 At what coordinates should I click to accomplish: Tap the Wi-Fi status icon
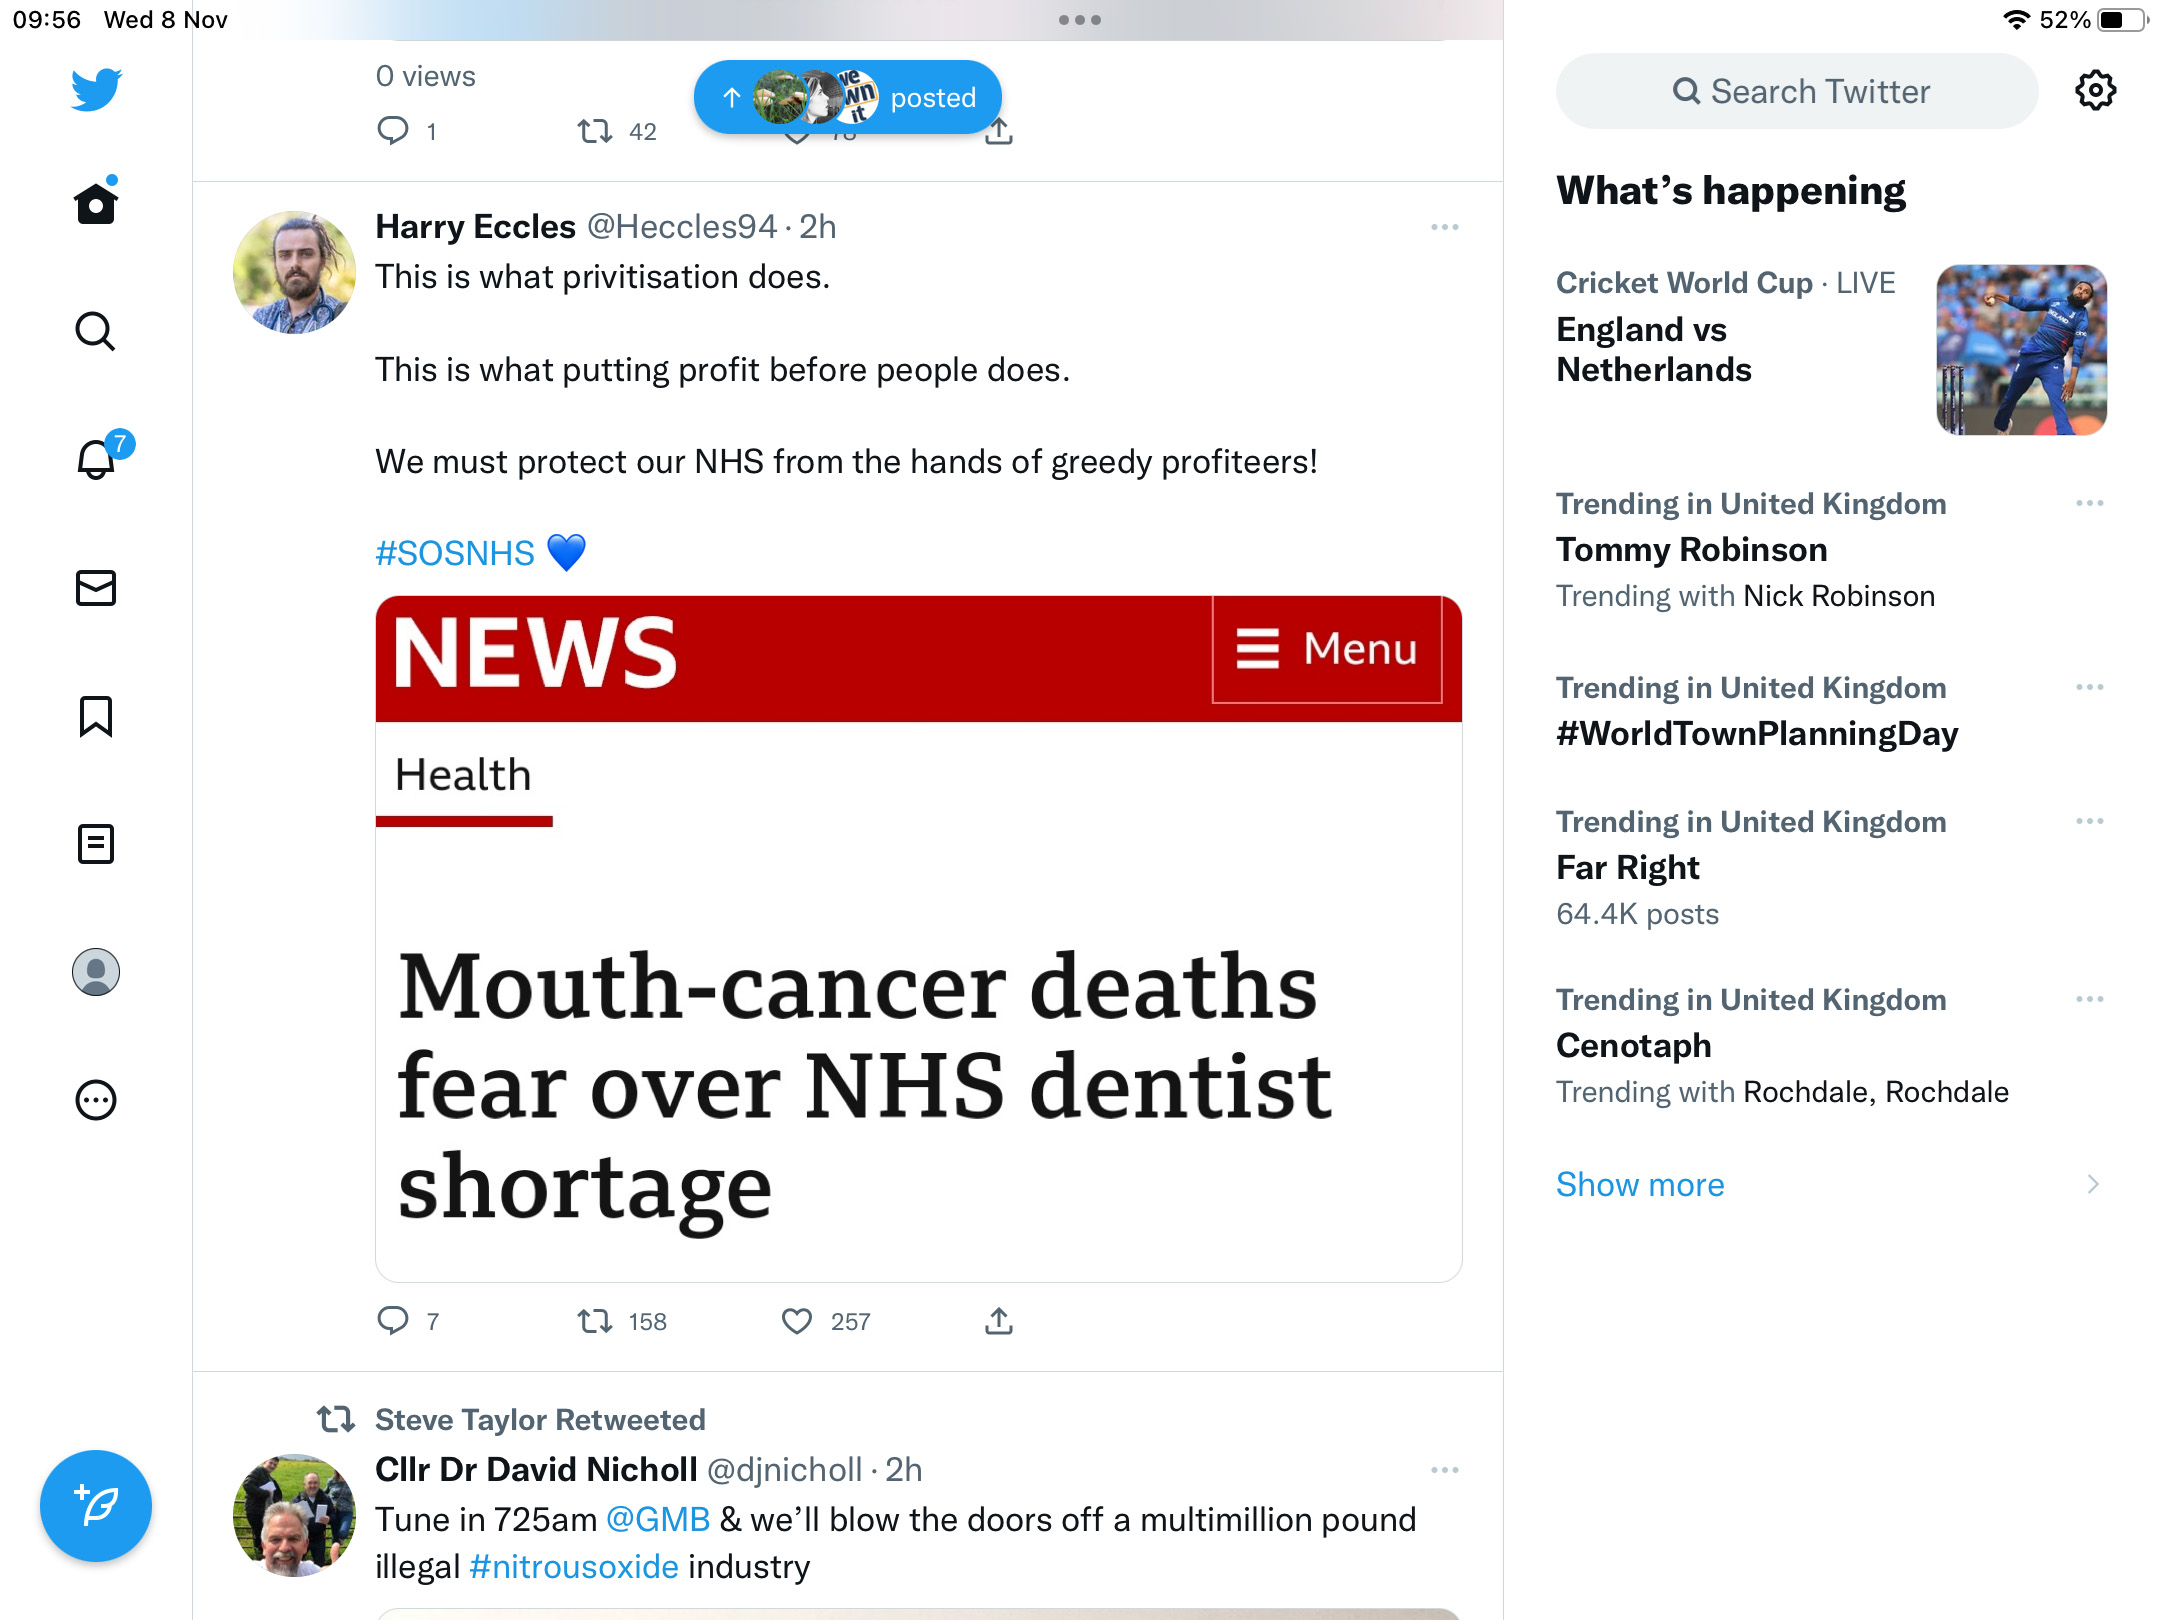2017,20
